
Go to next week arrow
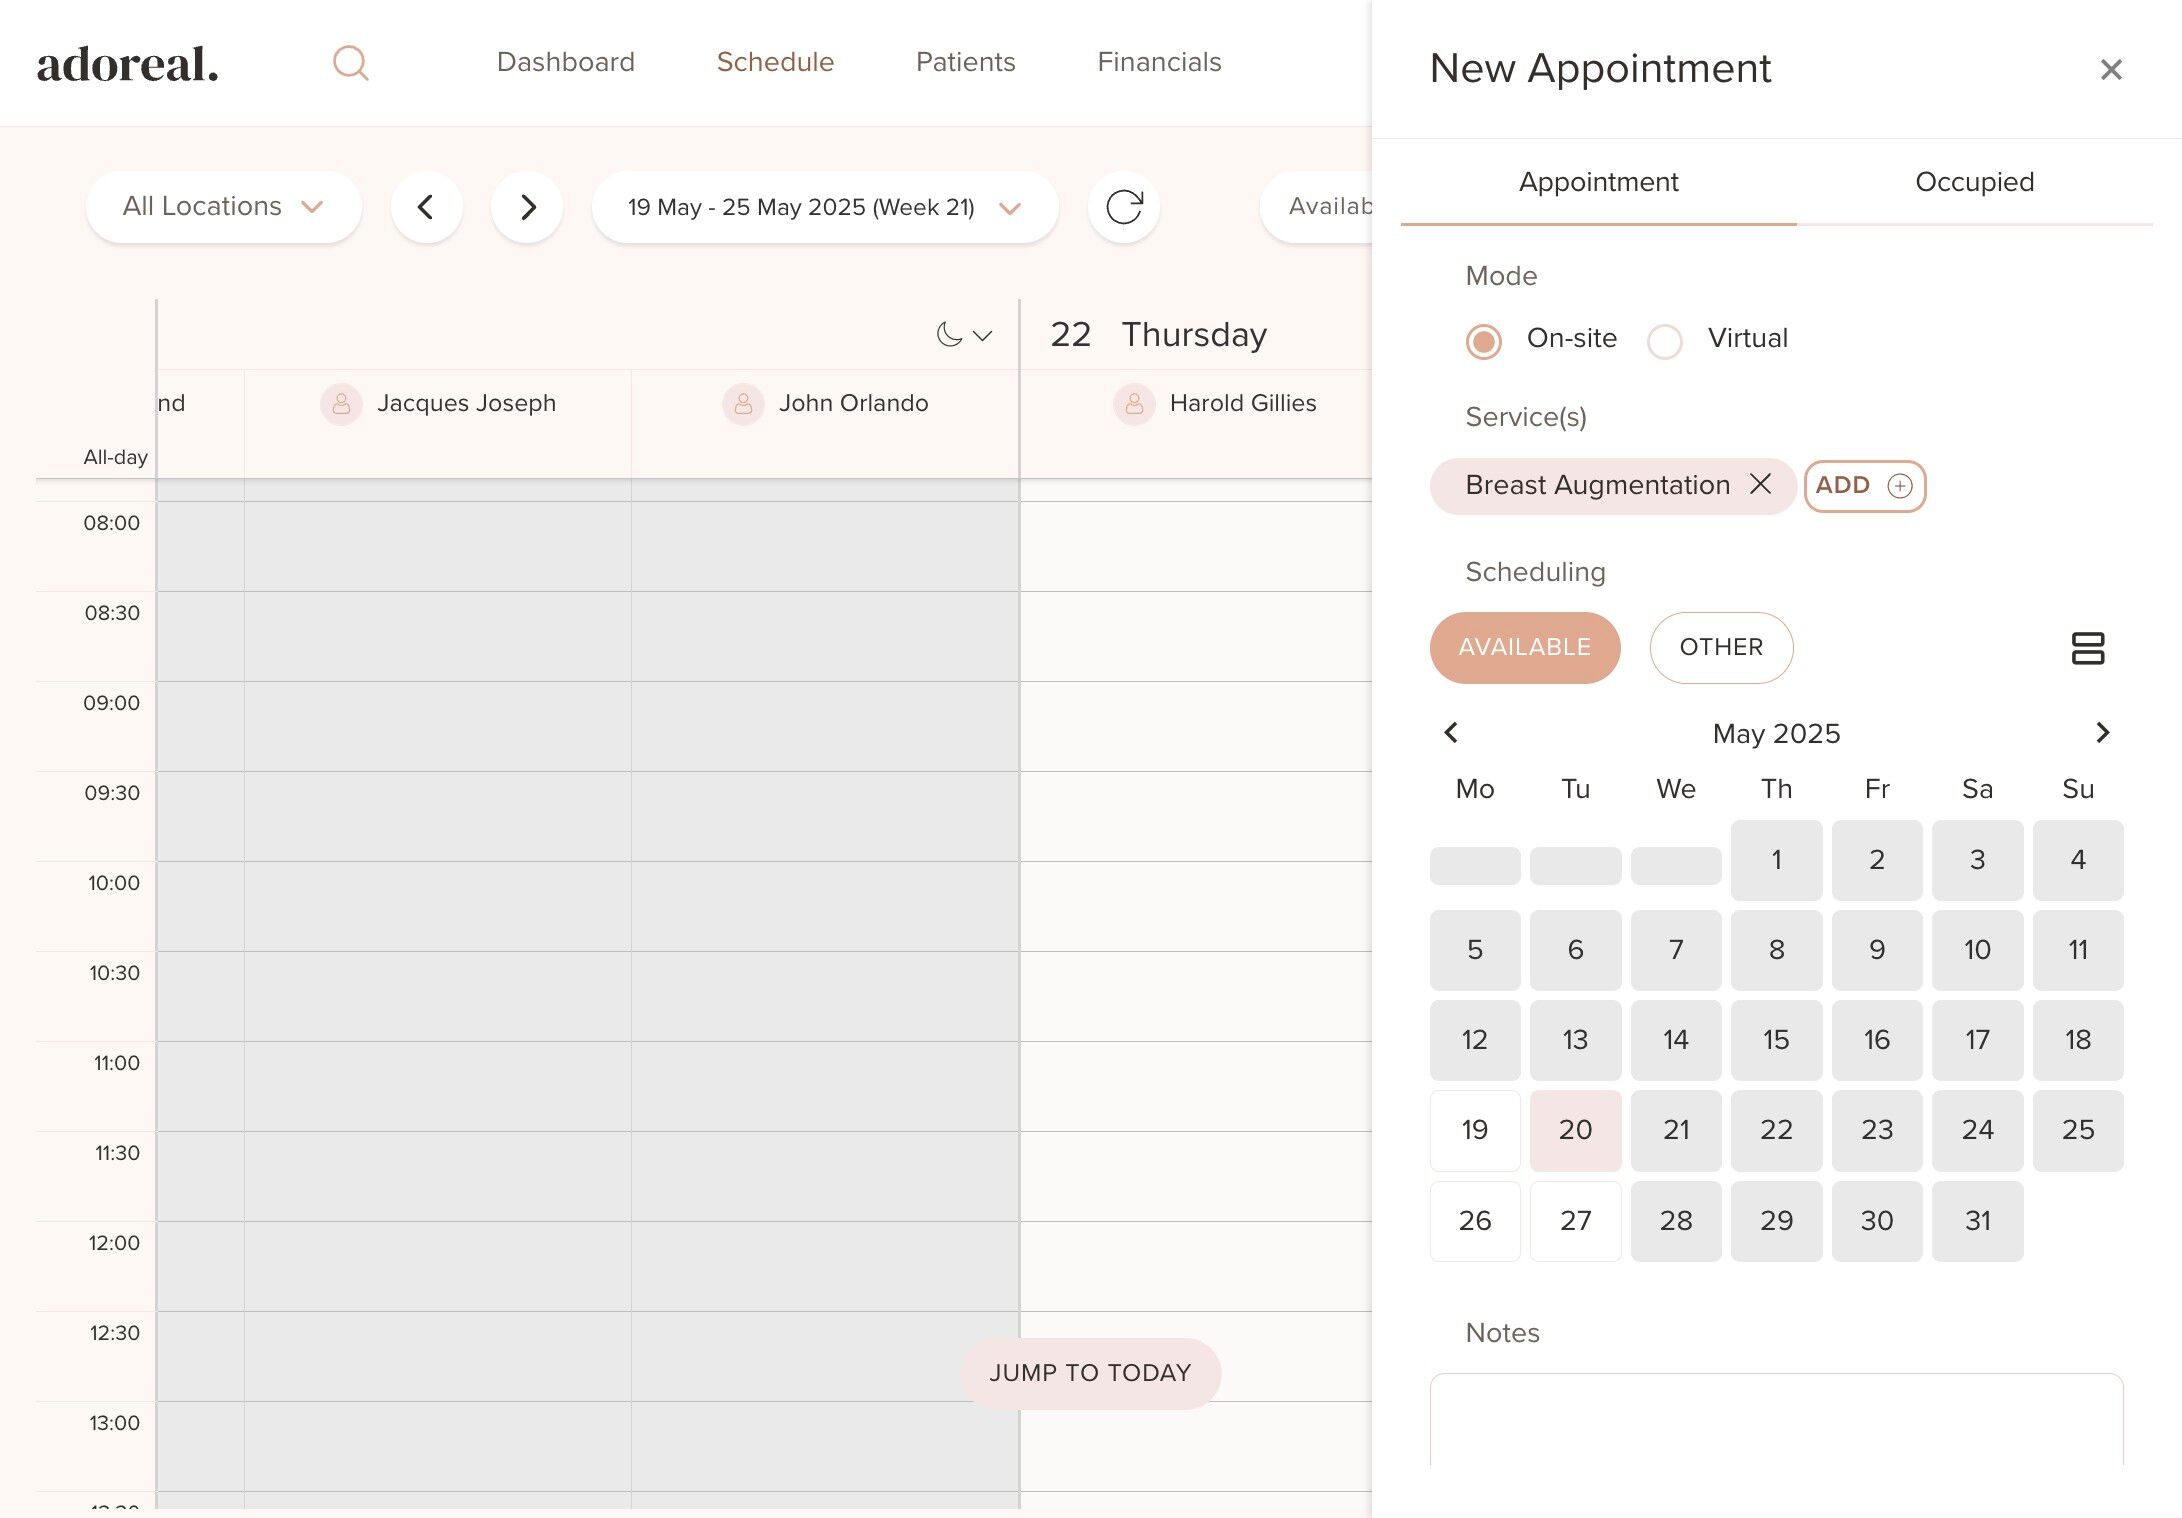(527, 207)
